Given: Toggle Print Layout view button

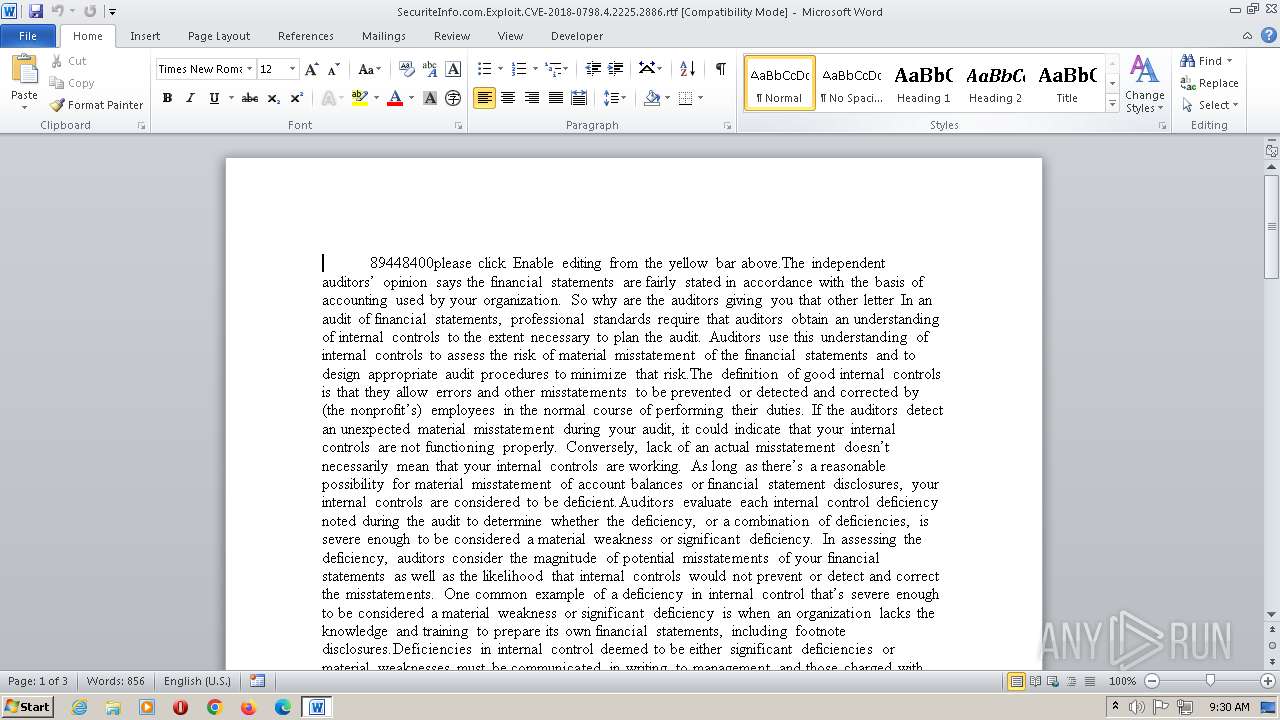Looking at the screenshot, I should coord(1017,681).
